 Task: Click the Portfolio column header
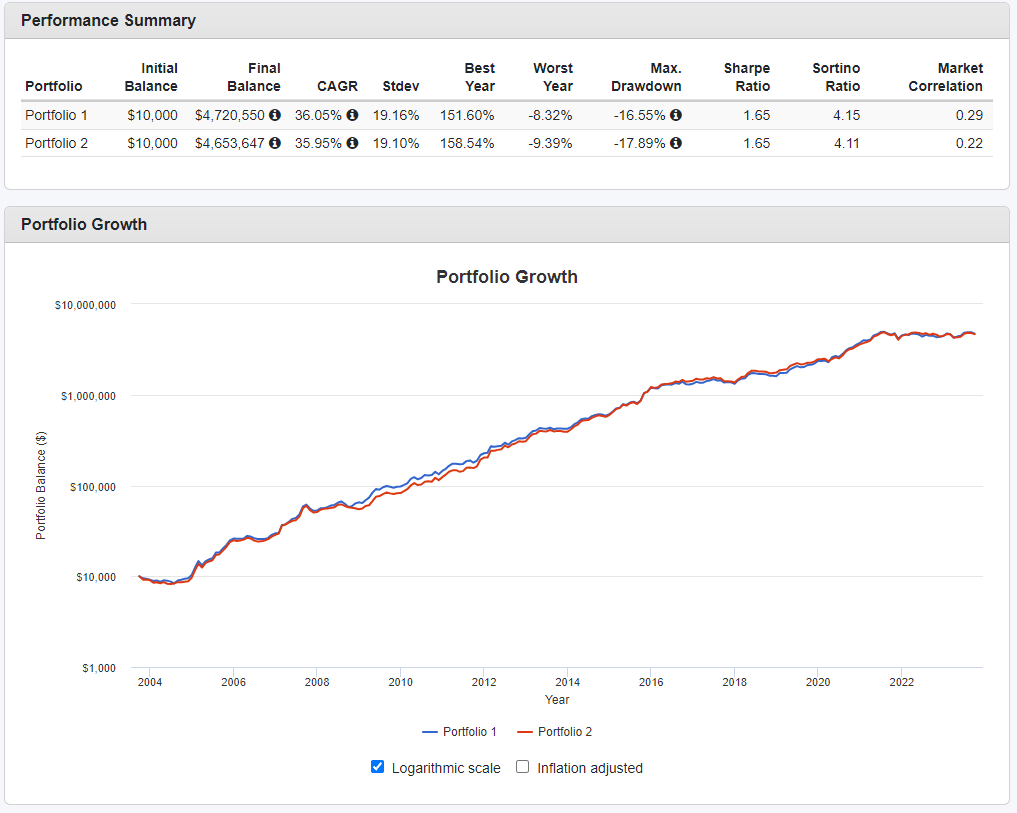54,86
